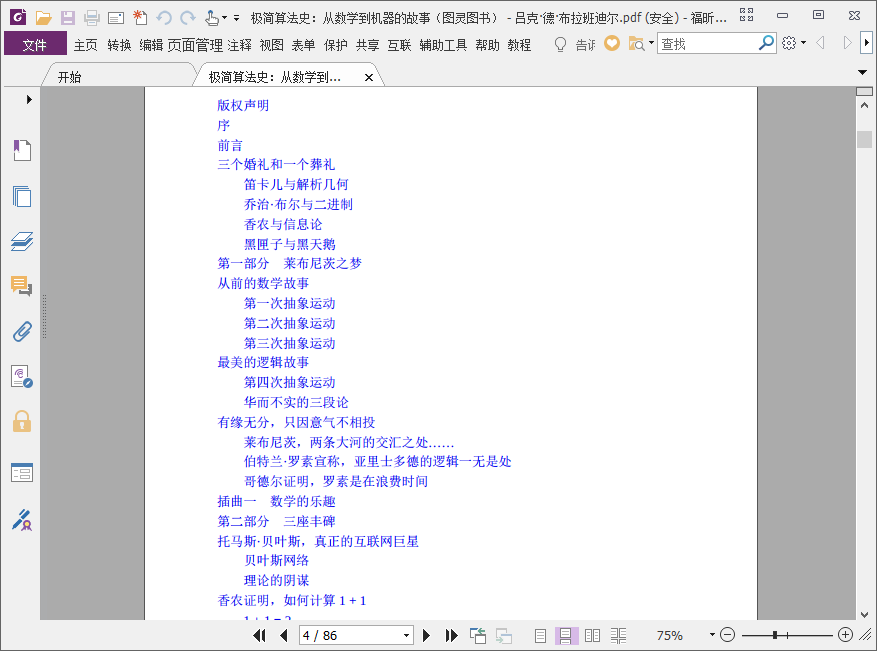This screenshot has height=651, width=877.
Task: Click the Open folder icon in quick toolbar
Action: tap(43, 18)
